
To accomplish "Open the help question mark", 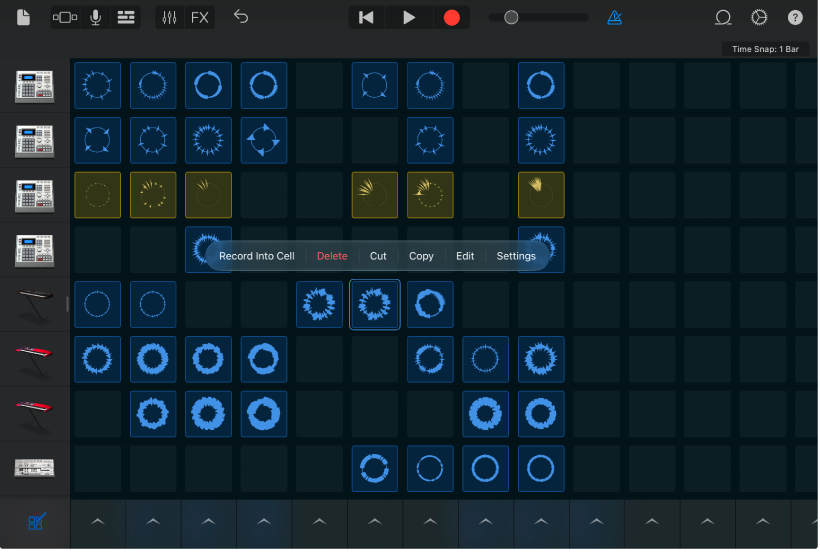I will point(795,17).
